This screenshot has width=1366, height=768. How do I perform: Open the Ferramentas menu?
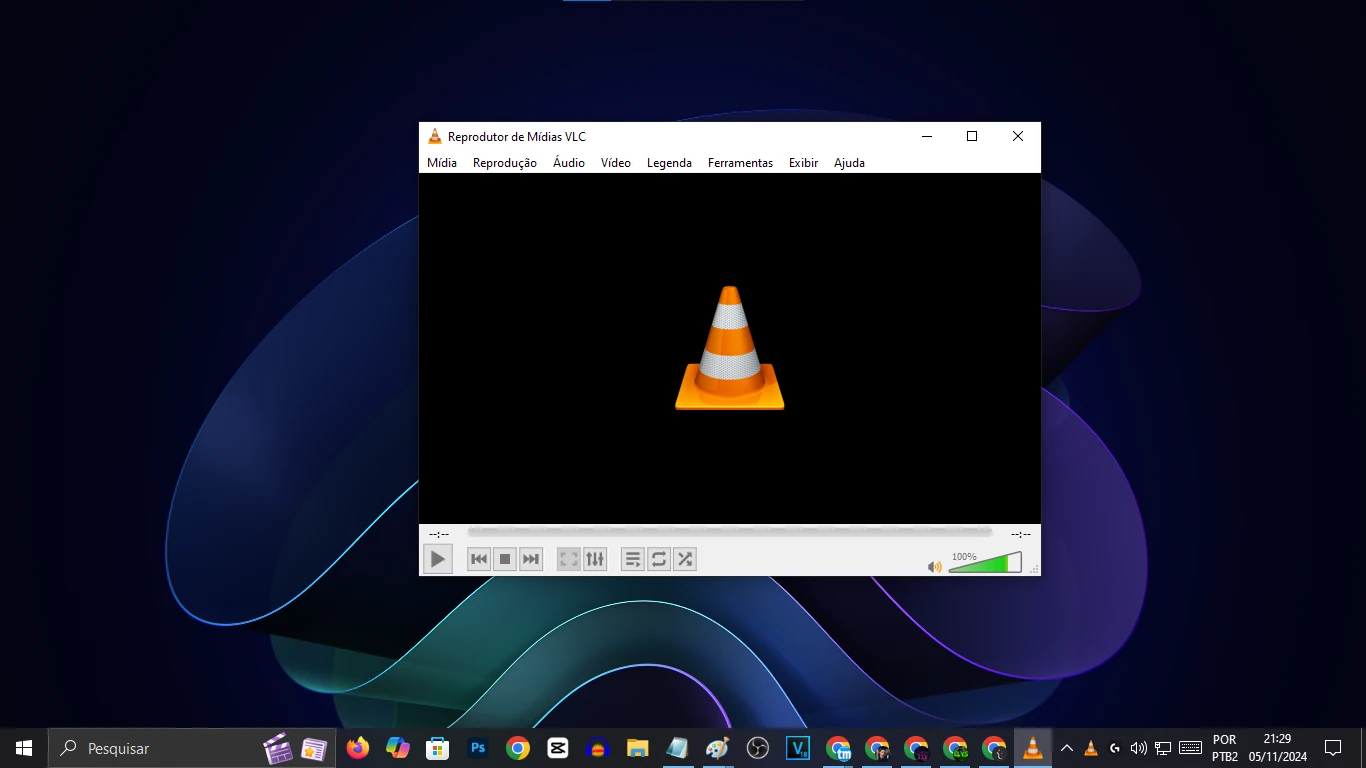(x=740, y=163)
